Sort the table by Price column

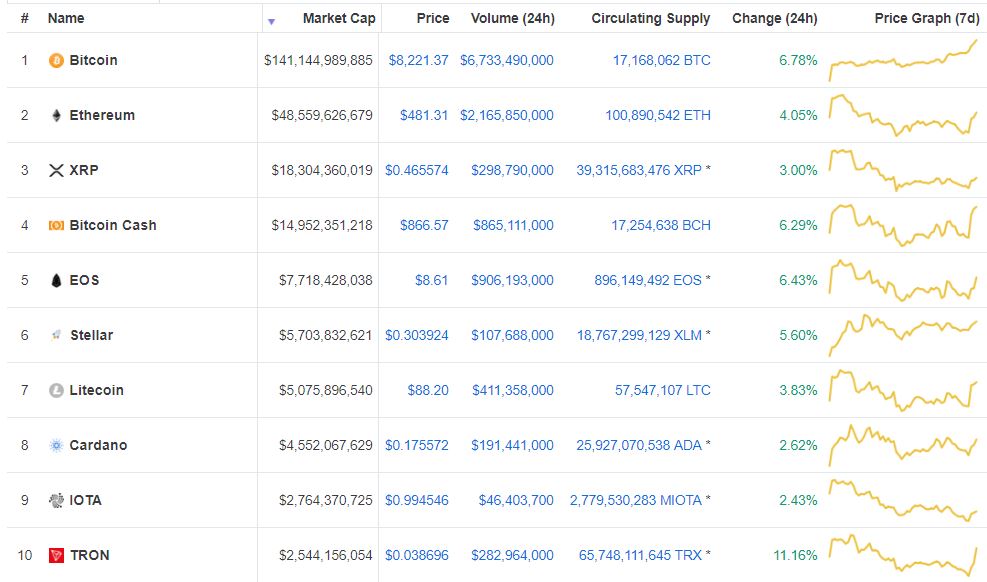(430, 18)
